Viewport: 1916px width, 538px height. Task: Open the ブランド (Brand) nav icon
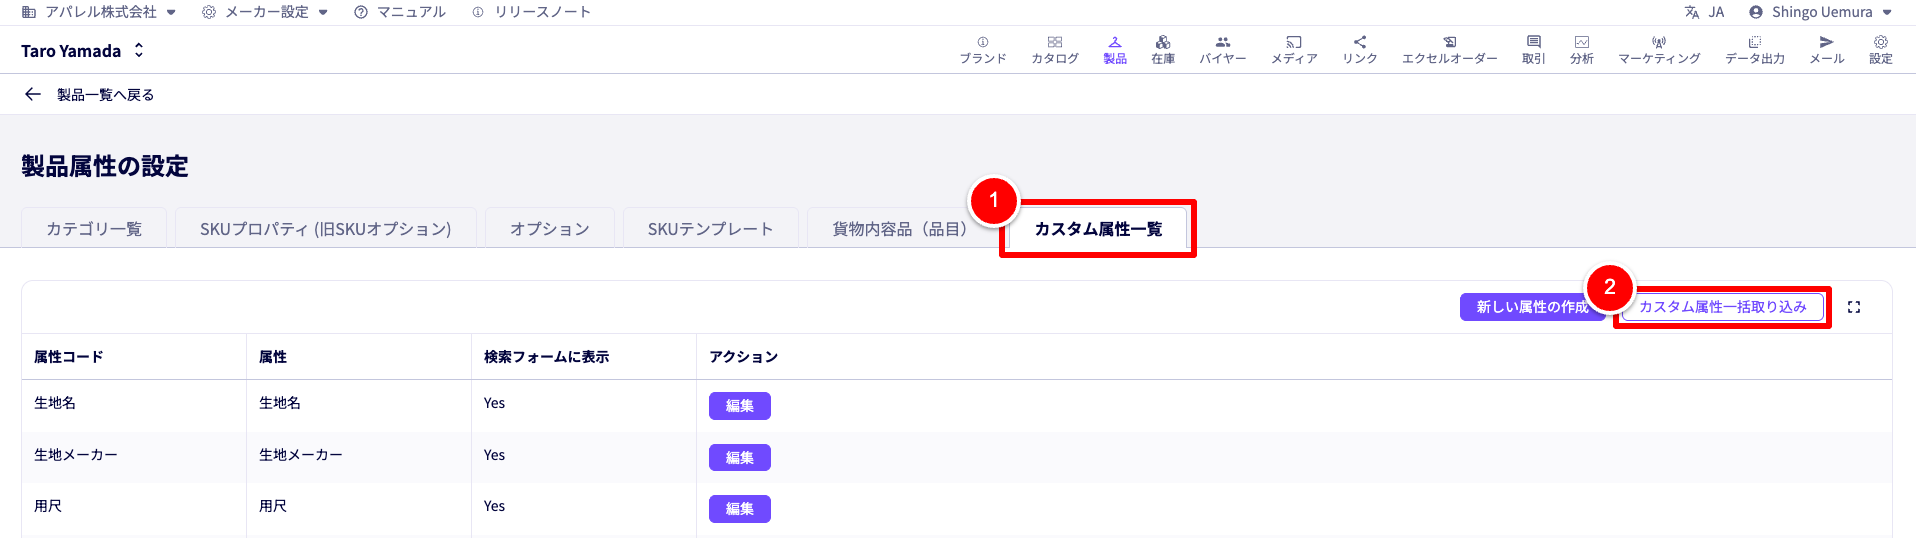coord(982,50)
